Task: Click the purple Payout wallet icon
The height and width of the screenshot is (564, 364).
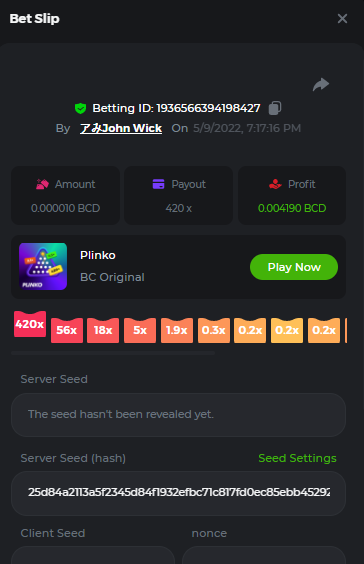Action: pos(158,184)
